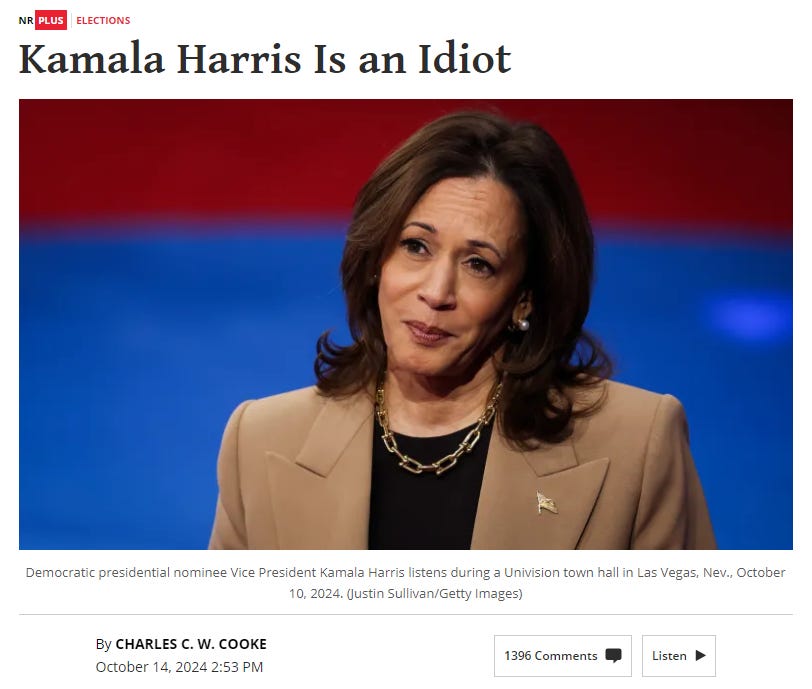Click the play triangle icon beside Listen

[x=700, y=655]
